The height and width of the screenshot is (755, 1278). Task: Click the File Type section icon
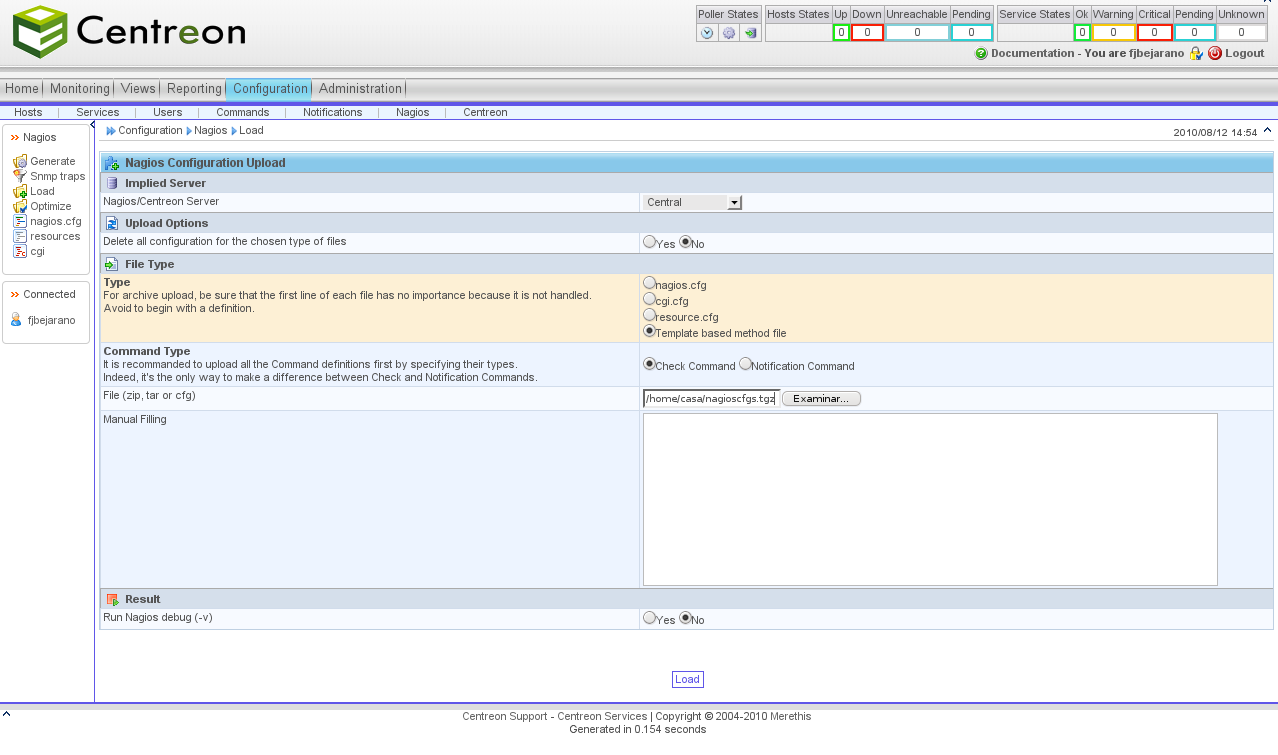[112, 264]
